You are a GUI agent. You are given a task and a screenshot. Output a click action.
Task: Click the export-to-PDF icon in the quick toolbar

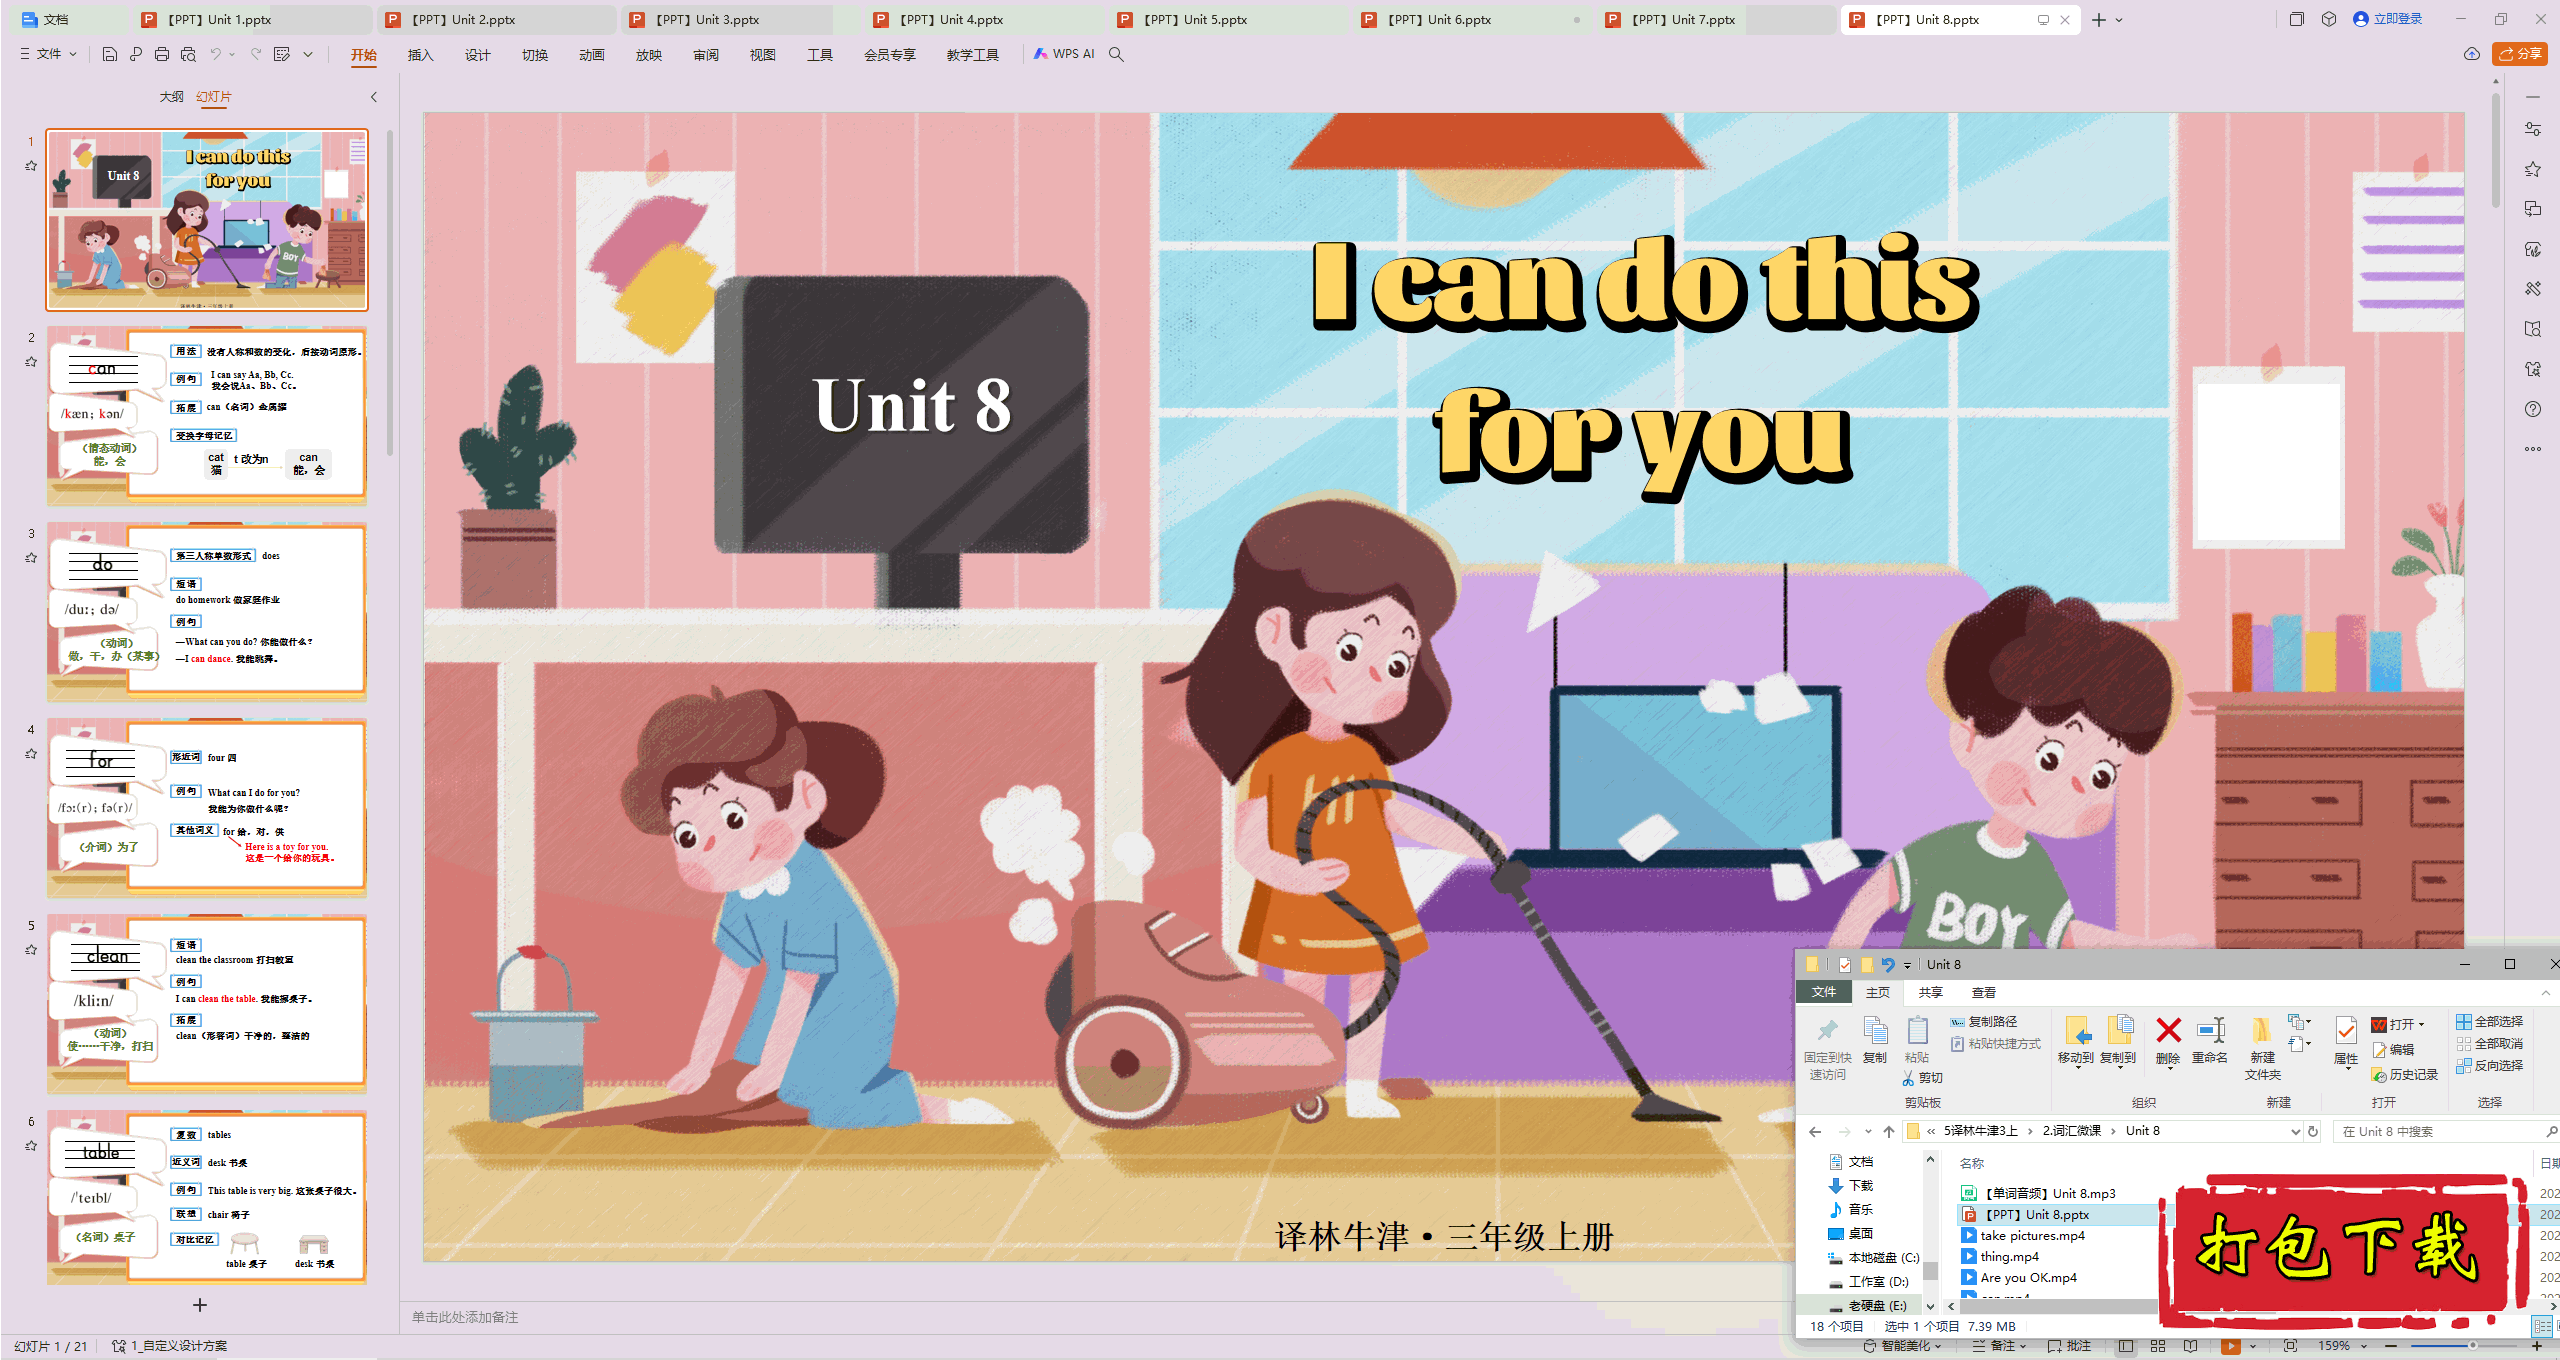coord(136,54)
